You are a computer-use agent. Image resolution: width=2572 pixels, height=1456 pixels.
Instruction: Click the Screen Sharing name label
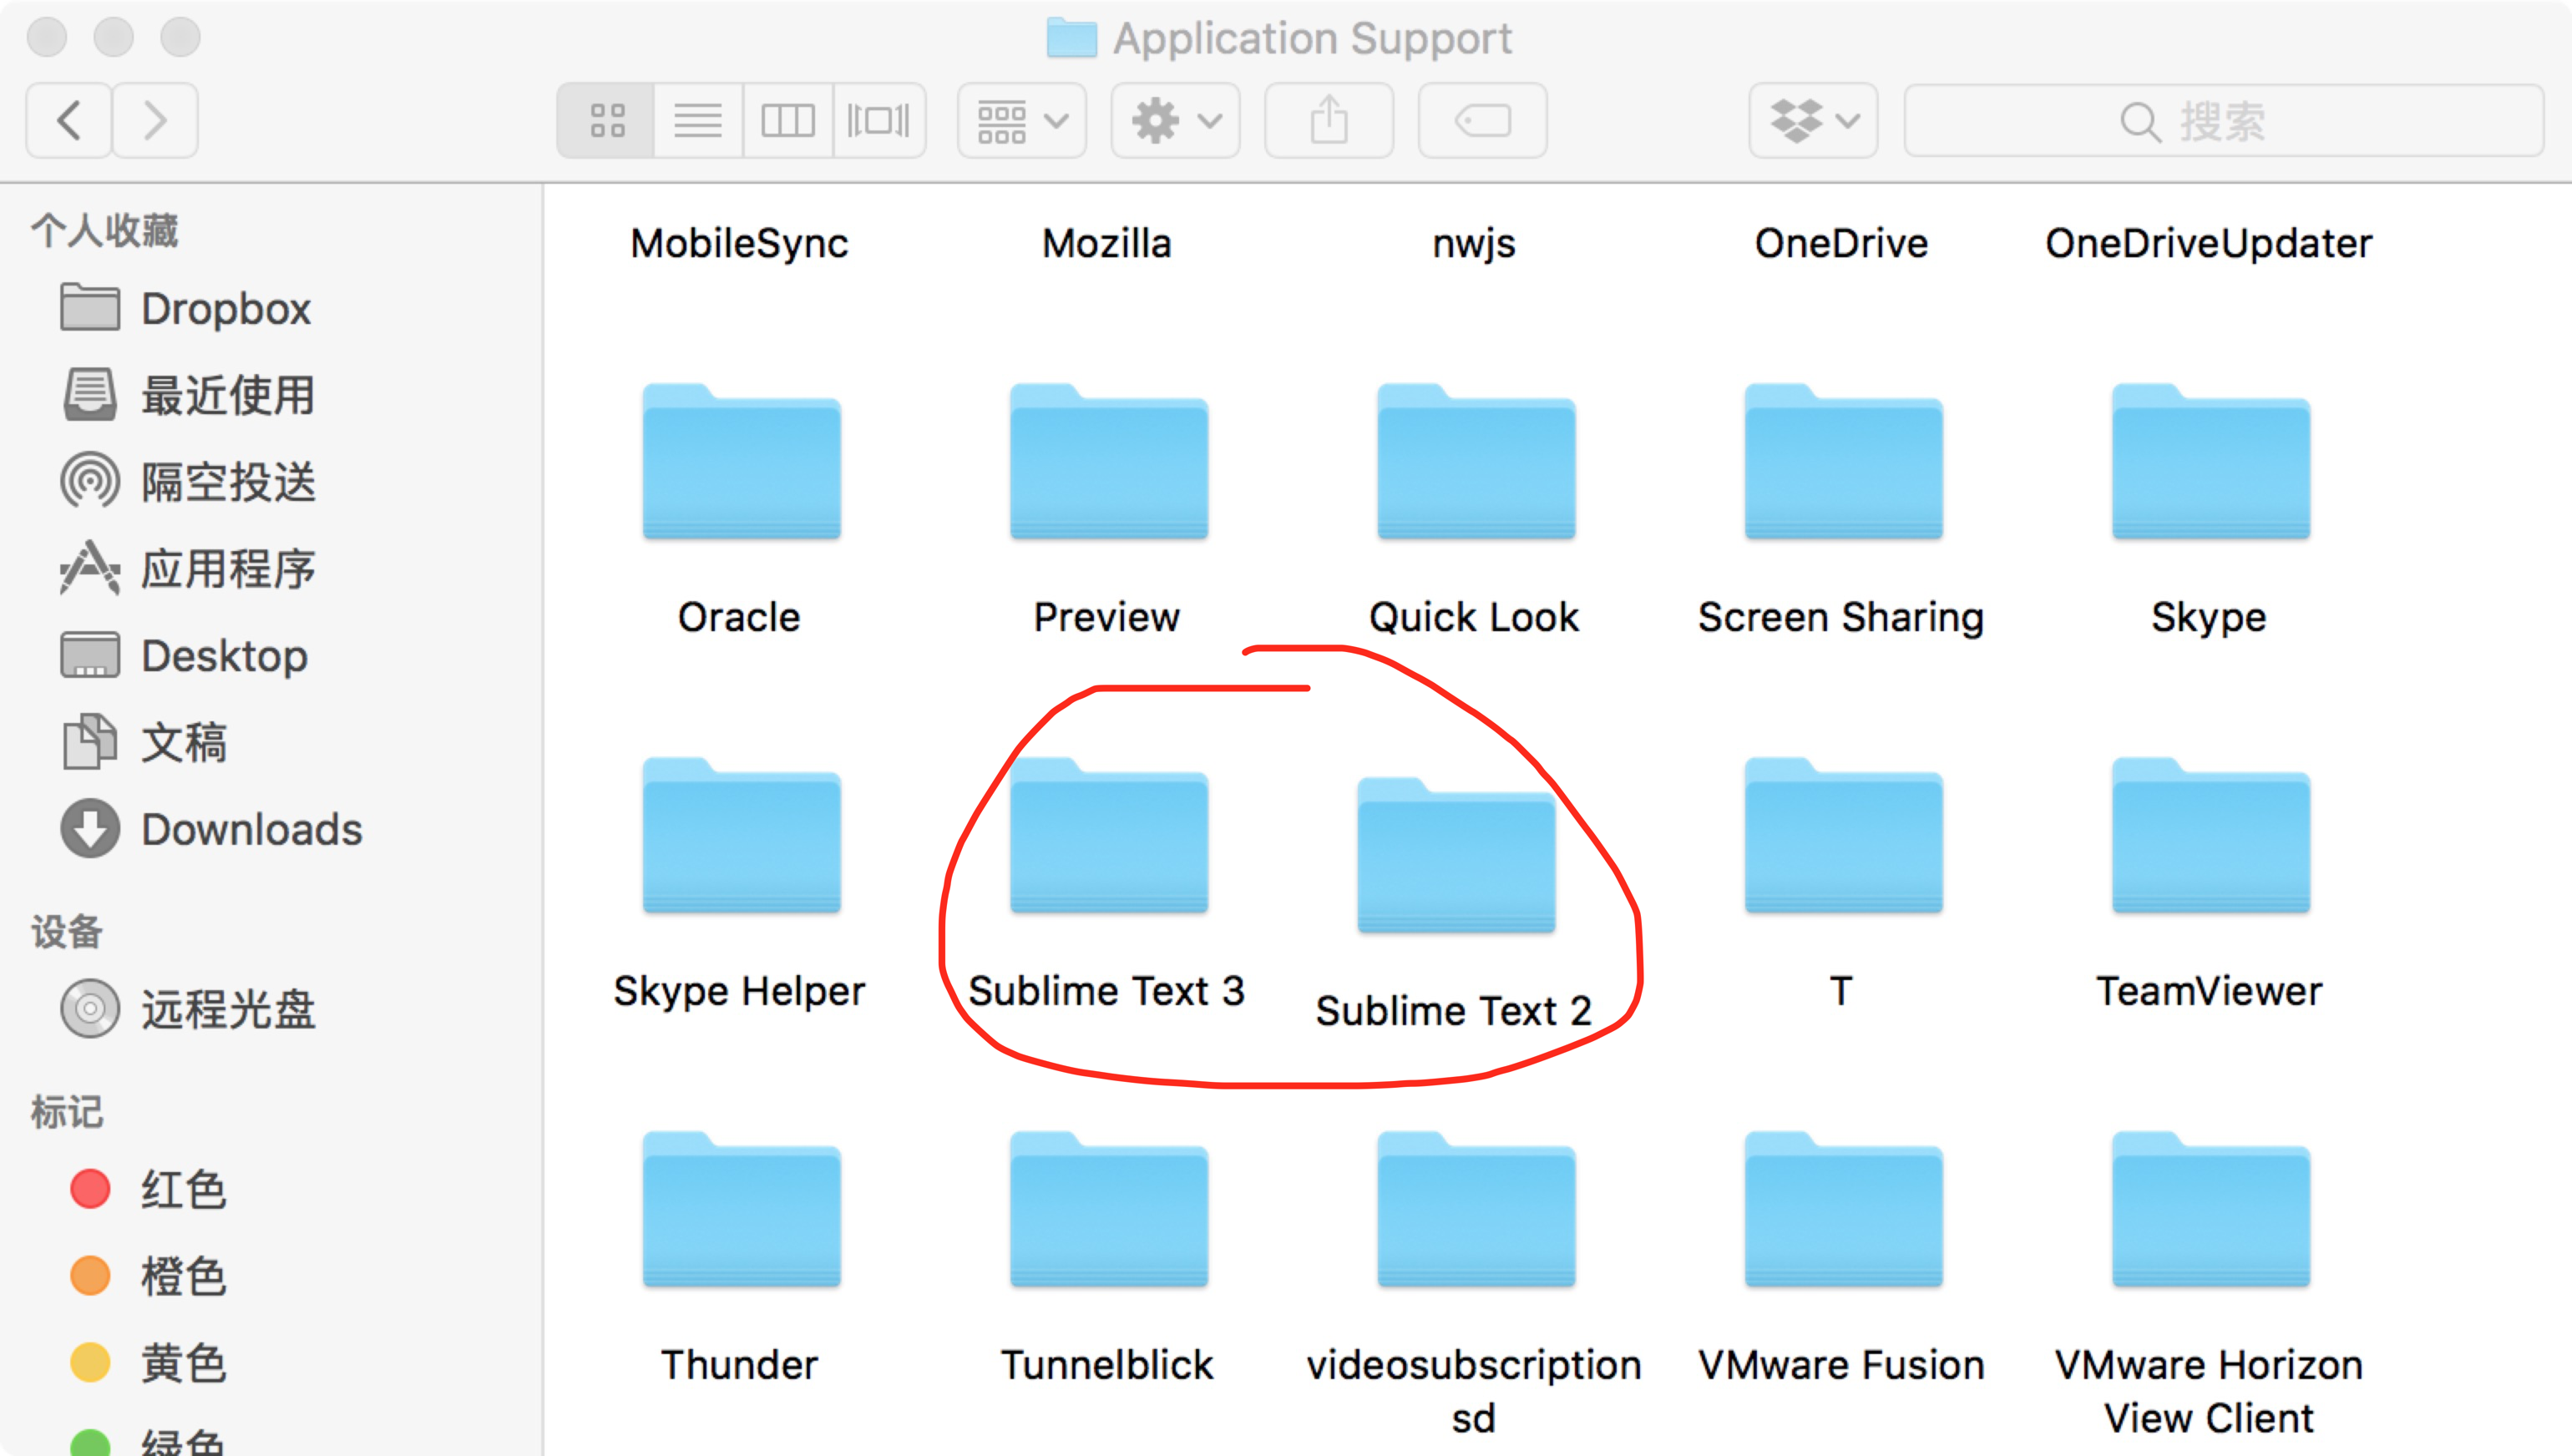(1841, 618)
